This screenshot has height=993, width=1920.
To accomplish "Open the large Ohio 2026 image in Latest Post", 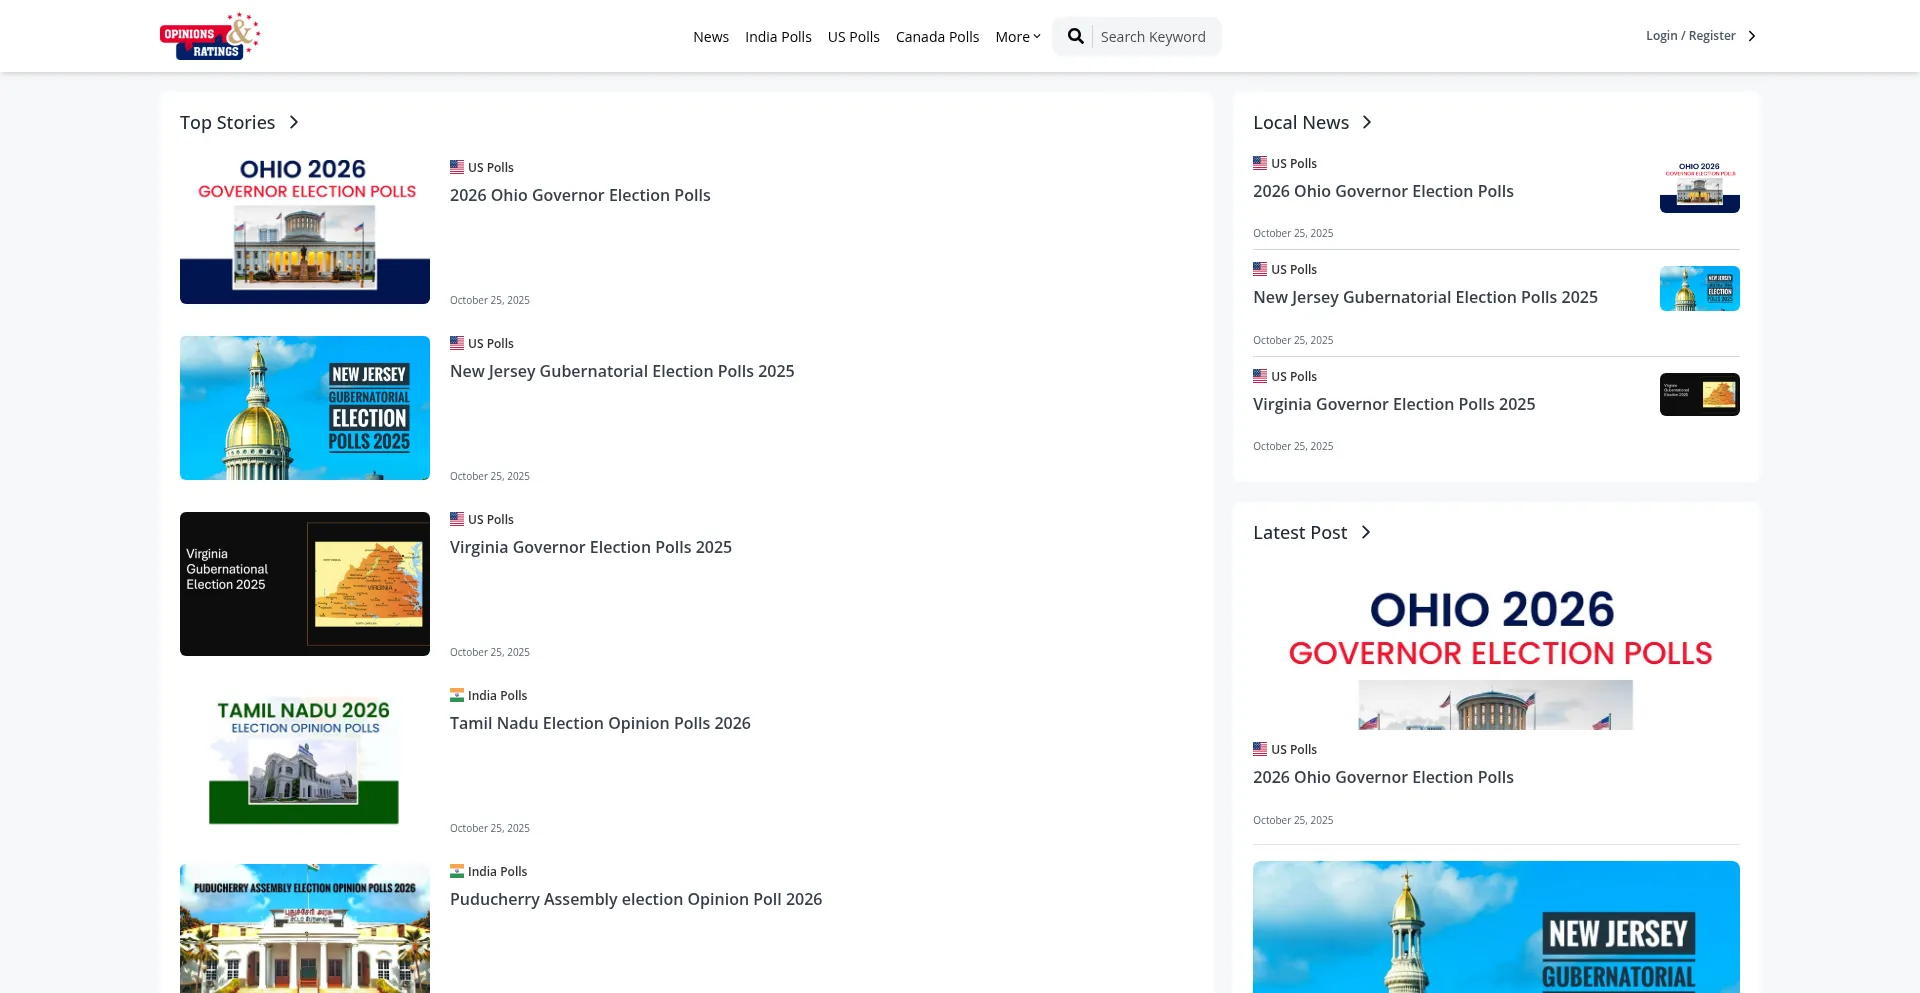I will click(1496, 647).
